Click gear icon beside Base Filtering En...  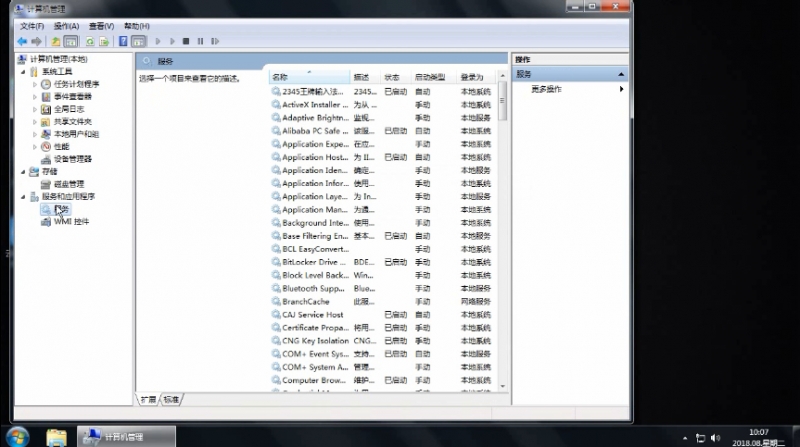tap(276, 236)
